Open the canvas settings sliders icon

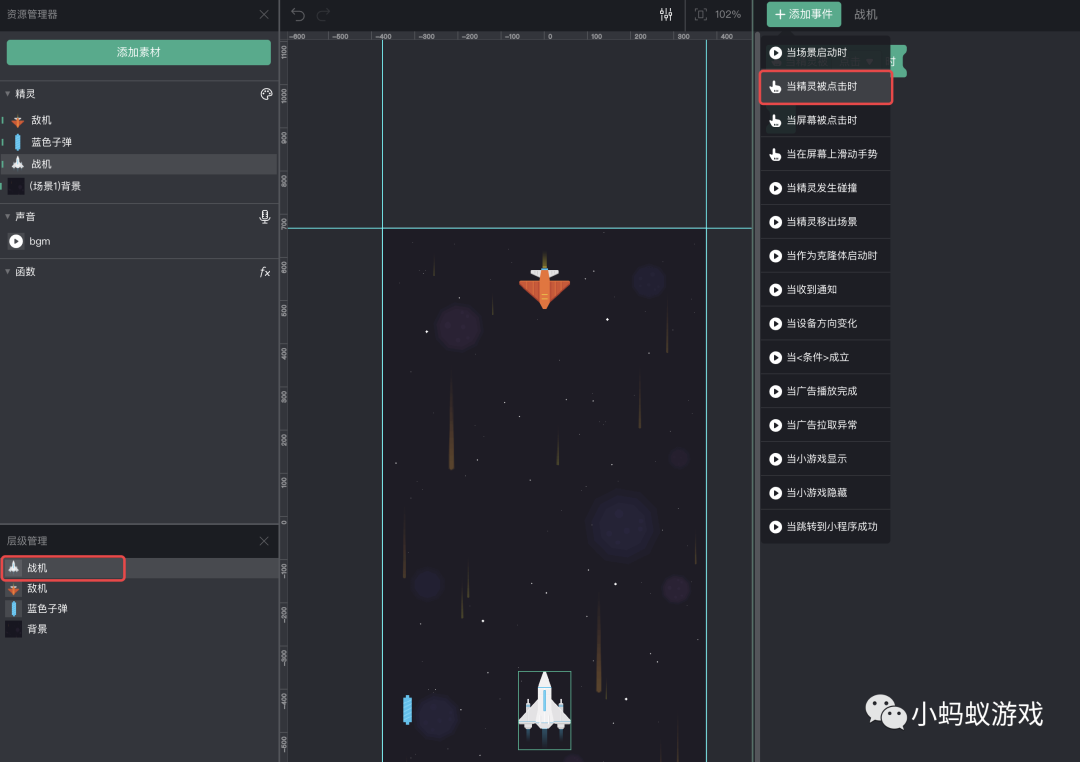coord(665,14)
